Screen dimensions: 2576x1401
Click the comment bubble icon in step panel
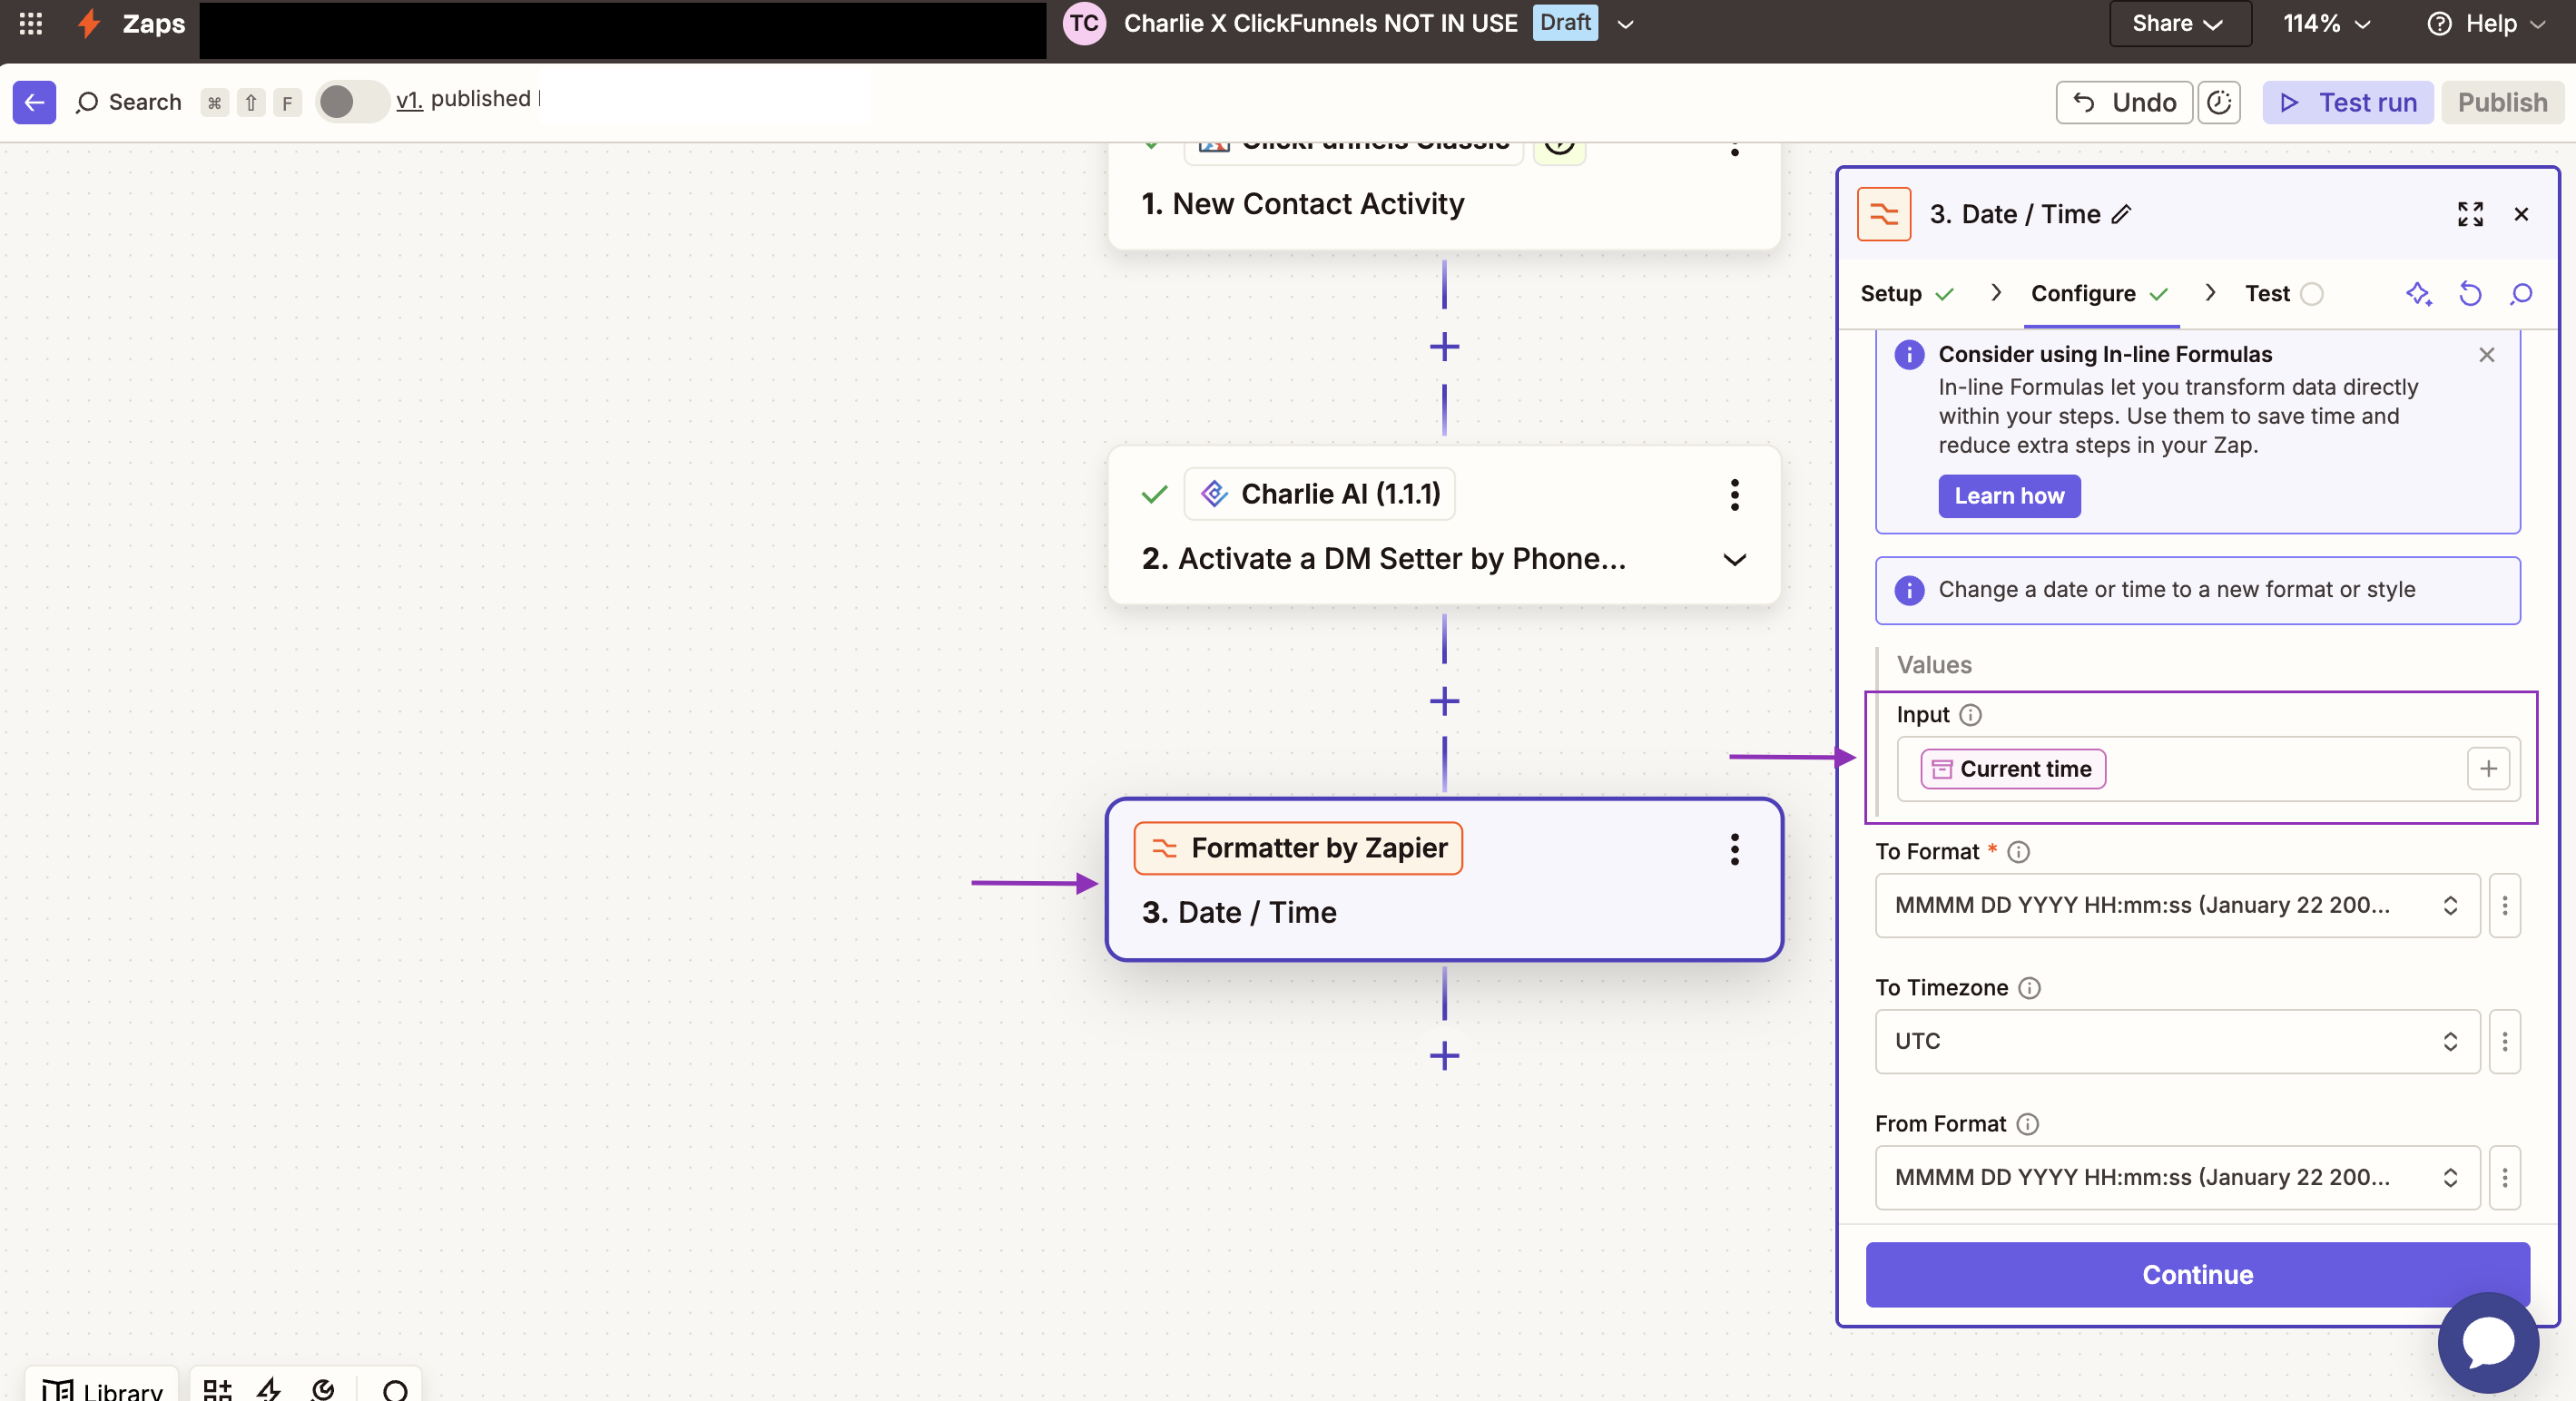click(2521, 294)
